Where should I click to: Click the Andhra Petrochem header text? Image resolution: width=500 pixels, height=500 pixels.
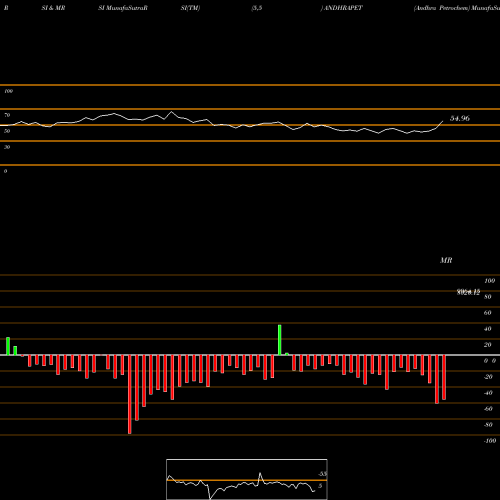click(441, 8)
